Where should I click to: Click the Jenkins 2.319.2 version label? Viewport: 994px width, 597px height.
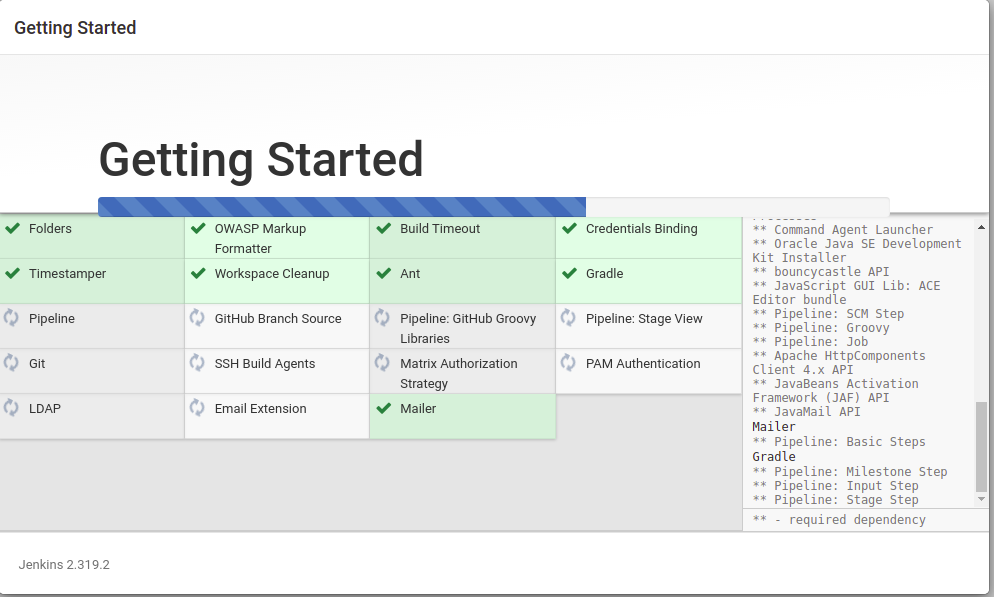point(63,564)
